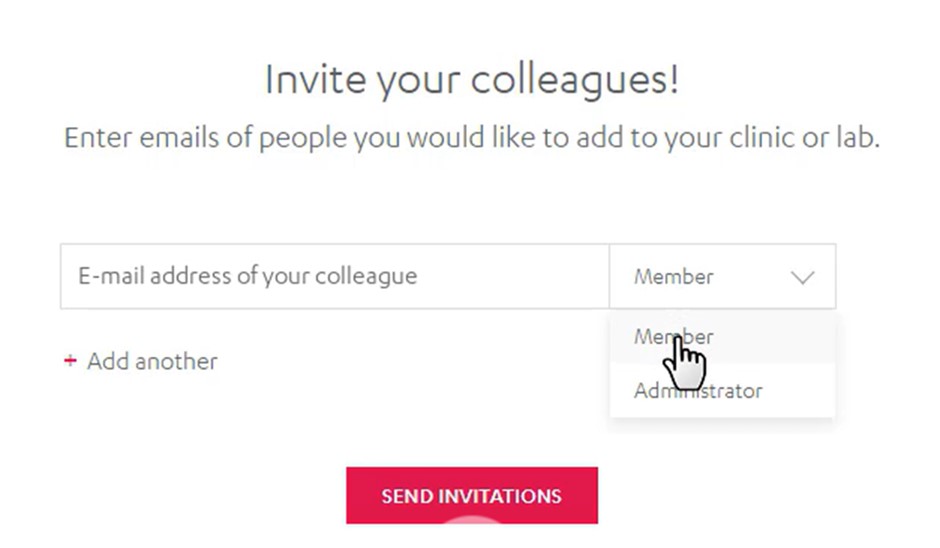Click the red plus icon
Viewport: 940px width, 548px height.
(70, 362)
